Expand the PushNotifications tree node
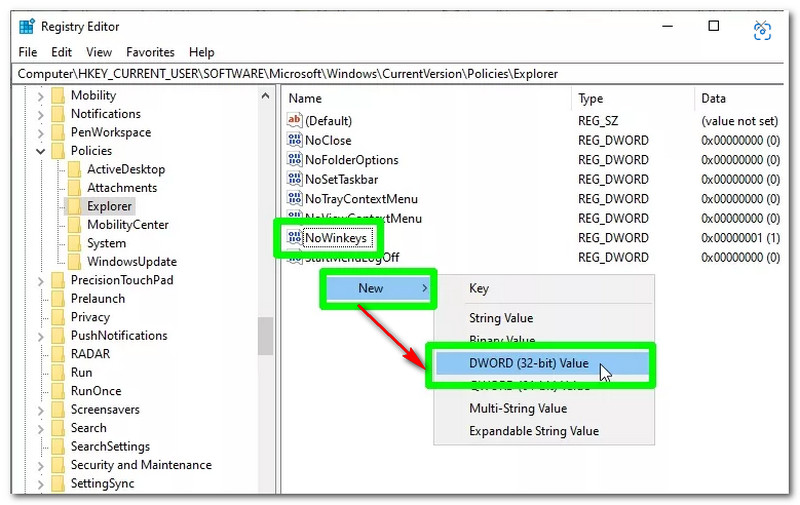This screenshot has width=800, height=505. point(40,336)
